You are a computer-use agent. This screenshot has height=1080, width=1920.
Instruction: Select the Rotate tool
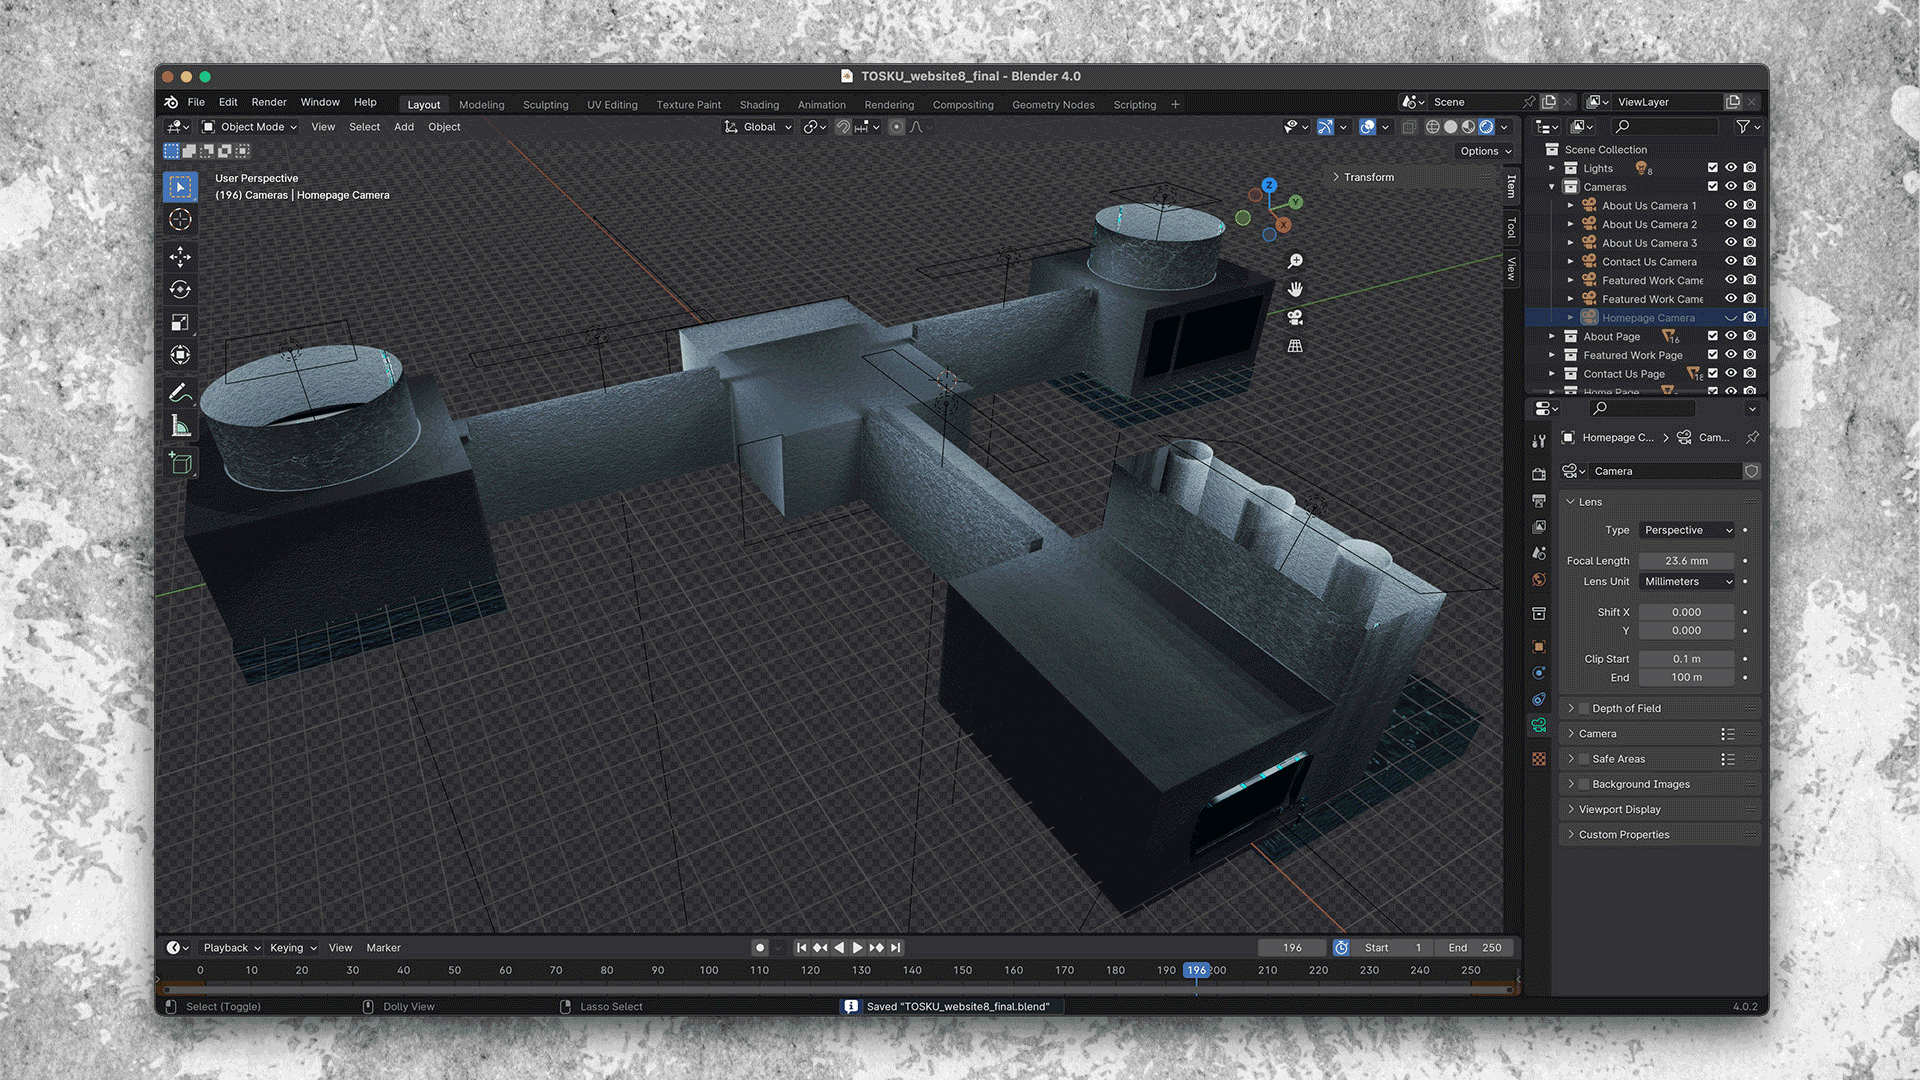180,290
